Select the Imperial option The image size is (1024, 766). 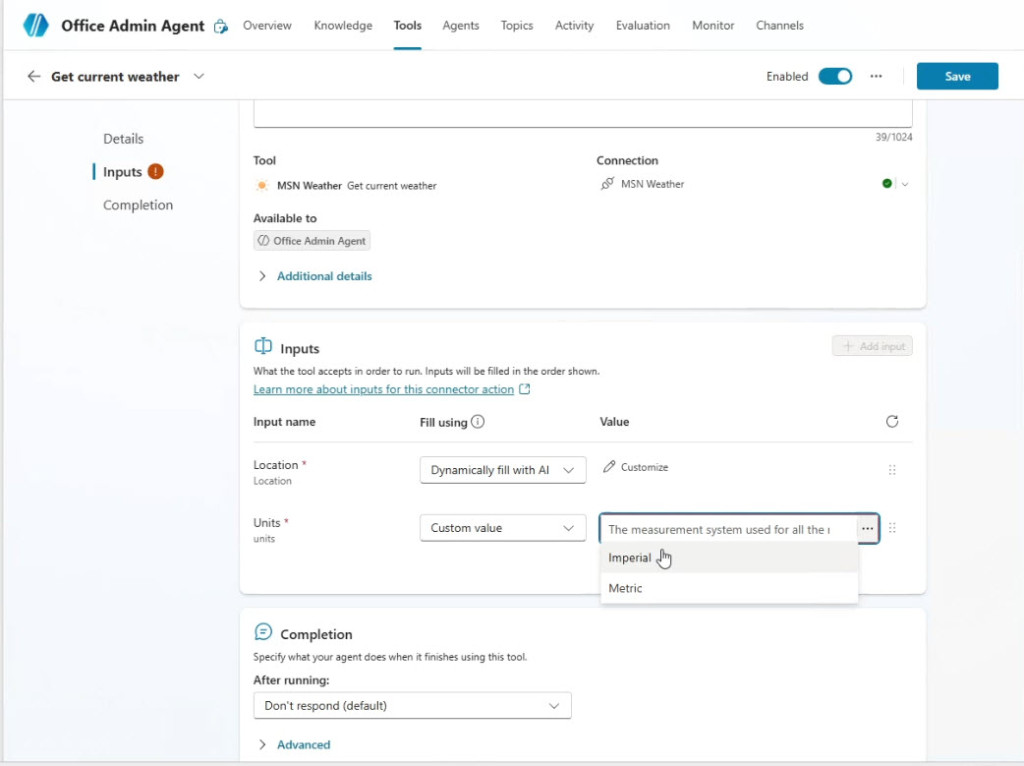click(729, 558)
